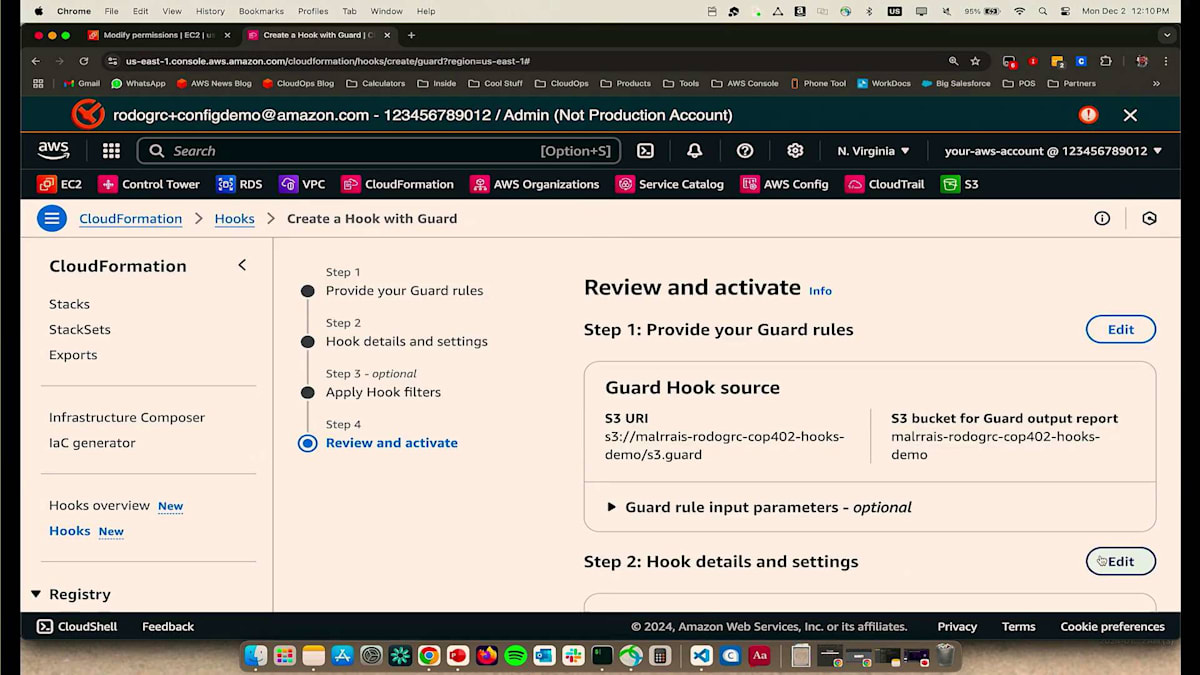Dismiss the account banner with X

pos(1130,115)
